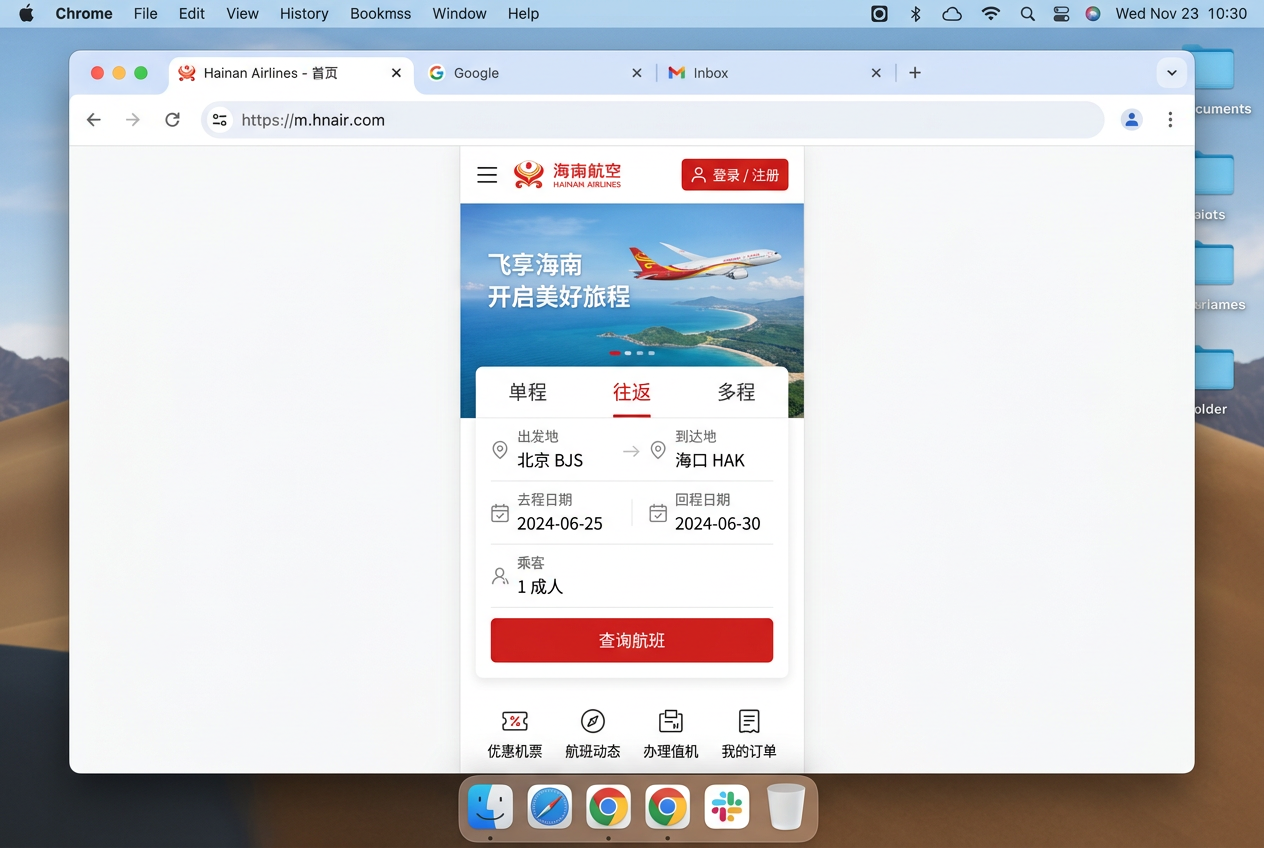Open the Edit menu
The height and width of the screenshot is (848, 1264).
(192, 13)
